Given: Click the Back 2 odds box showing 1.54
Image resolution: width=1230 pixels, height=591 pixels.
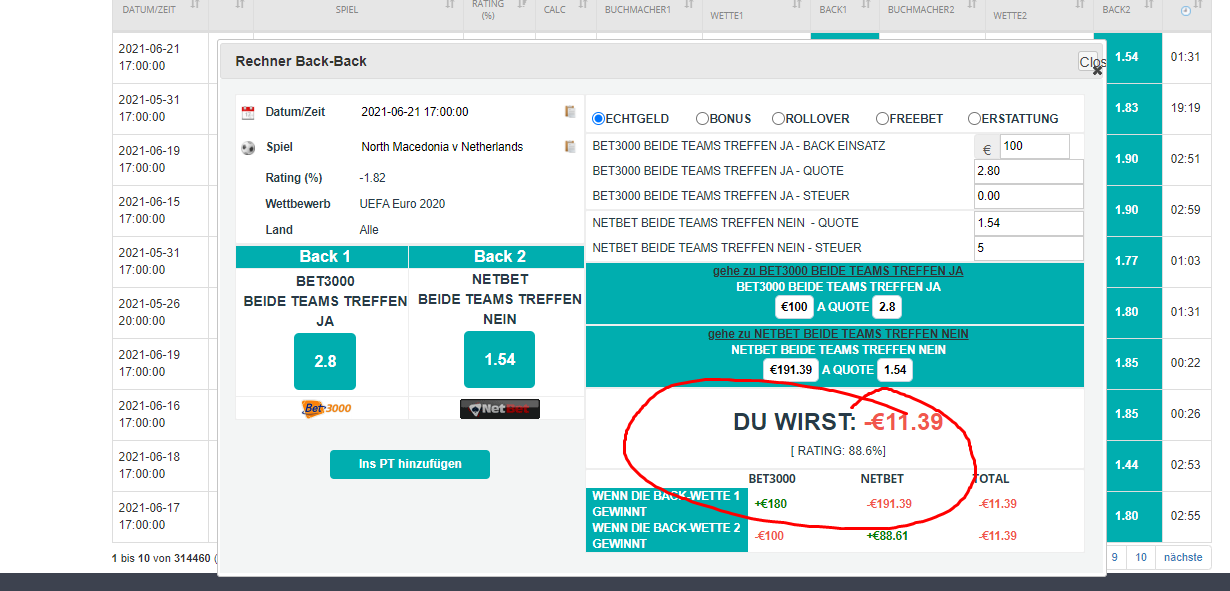Looking at the screenshot, I should 500,359.
